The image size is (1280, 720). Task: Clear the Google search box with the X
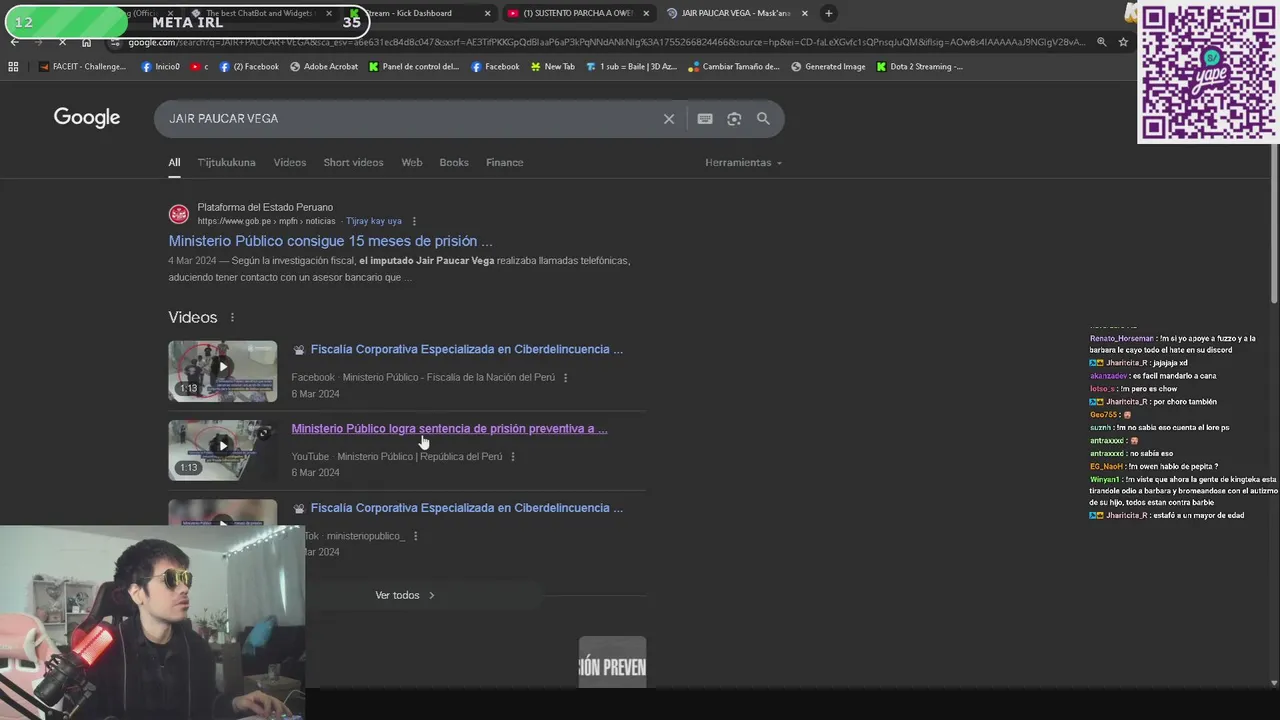coord(669,119)
